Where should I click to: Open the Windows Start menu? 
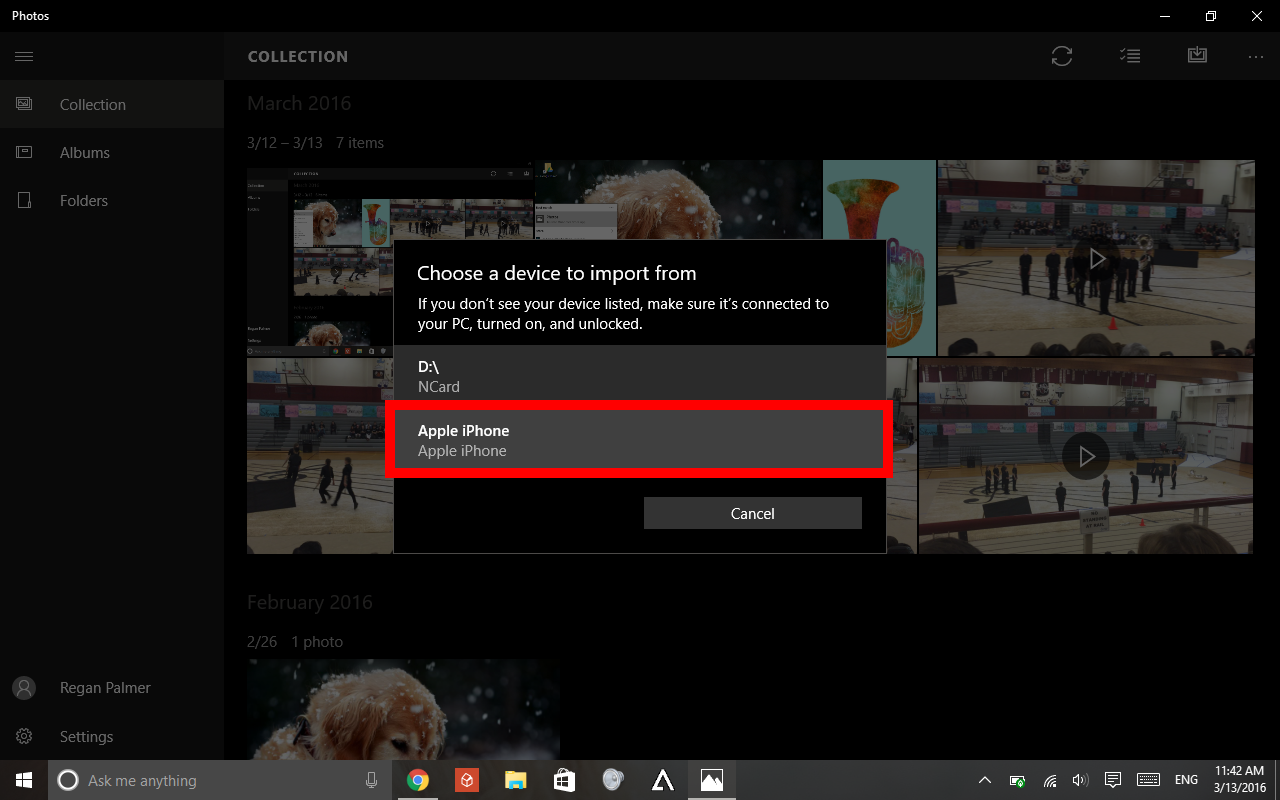(24, 780)
